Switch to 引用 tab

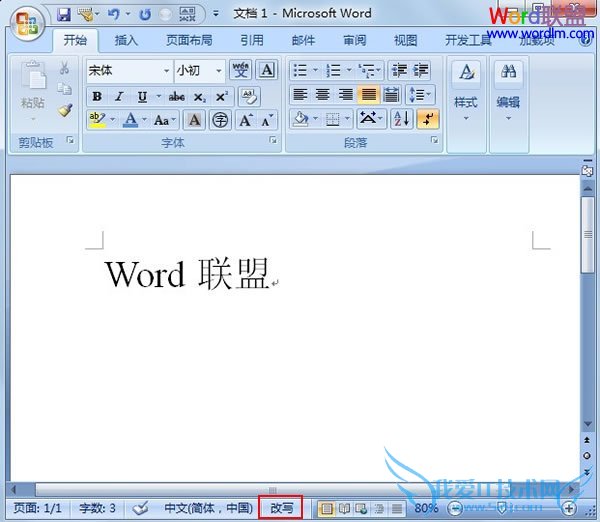252,40
